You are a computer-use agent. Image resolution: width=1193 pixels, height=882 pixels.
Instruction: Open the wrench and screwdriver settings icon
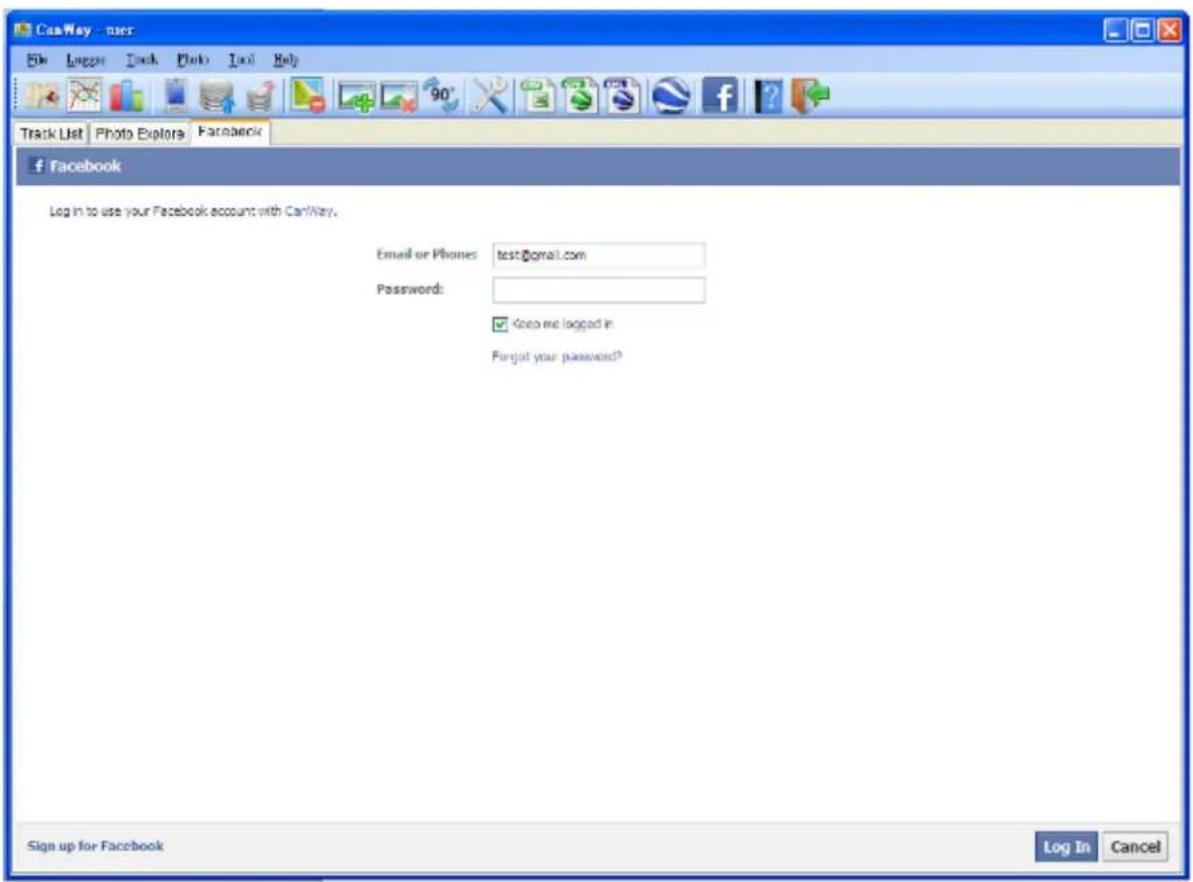[x=489, y=96]
